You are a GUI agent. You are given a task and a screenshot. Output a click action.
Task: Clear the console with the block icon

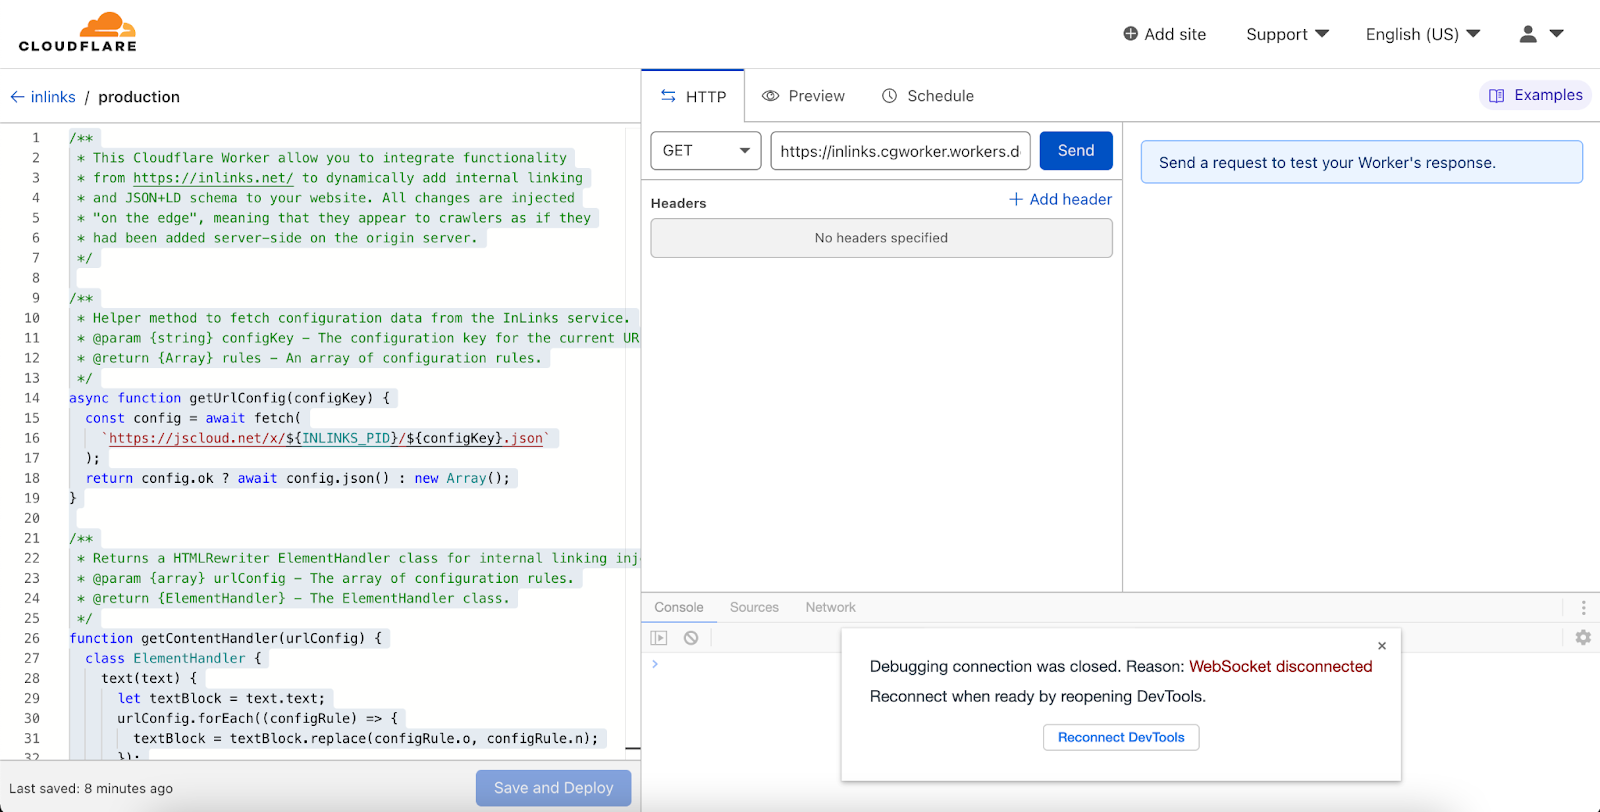tap(691, 638)
